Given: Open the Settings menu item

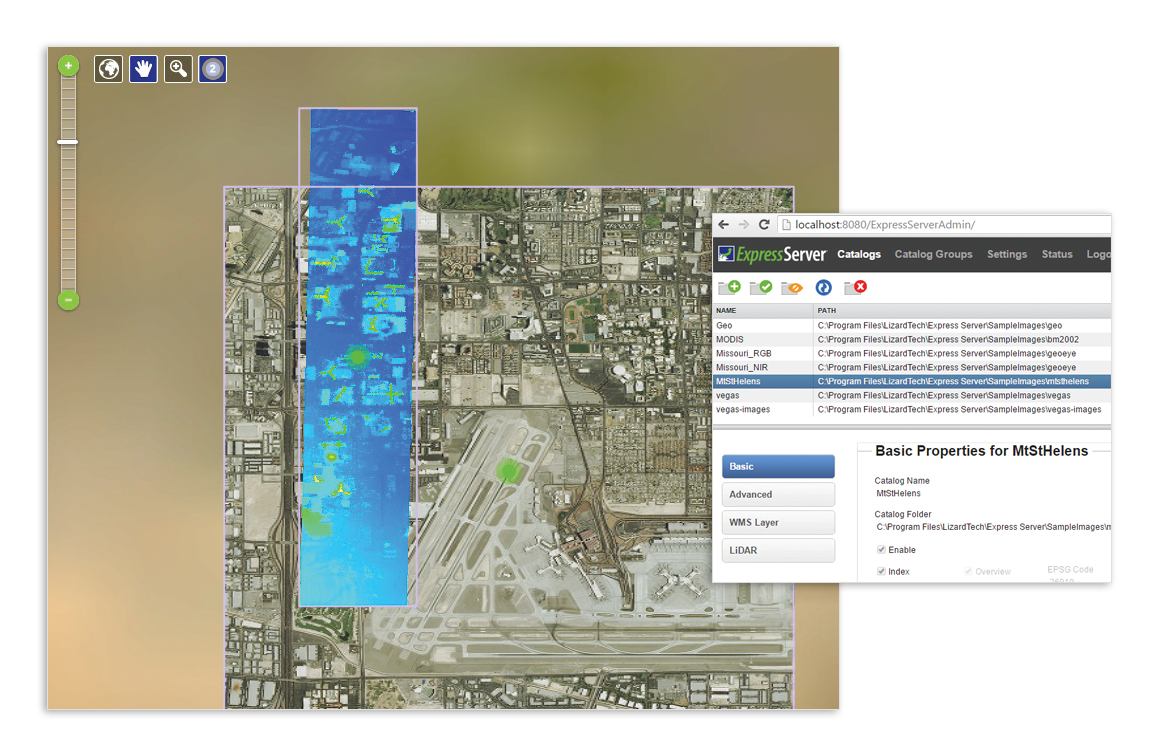Looking at the screenshot, I should coord(1006,254).
